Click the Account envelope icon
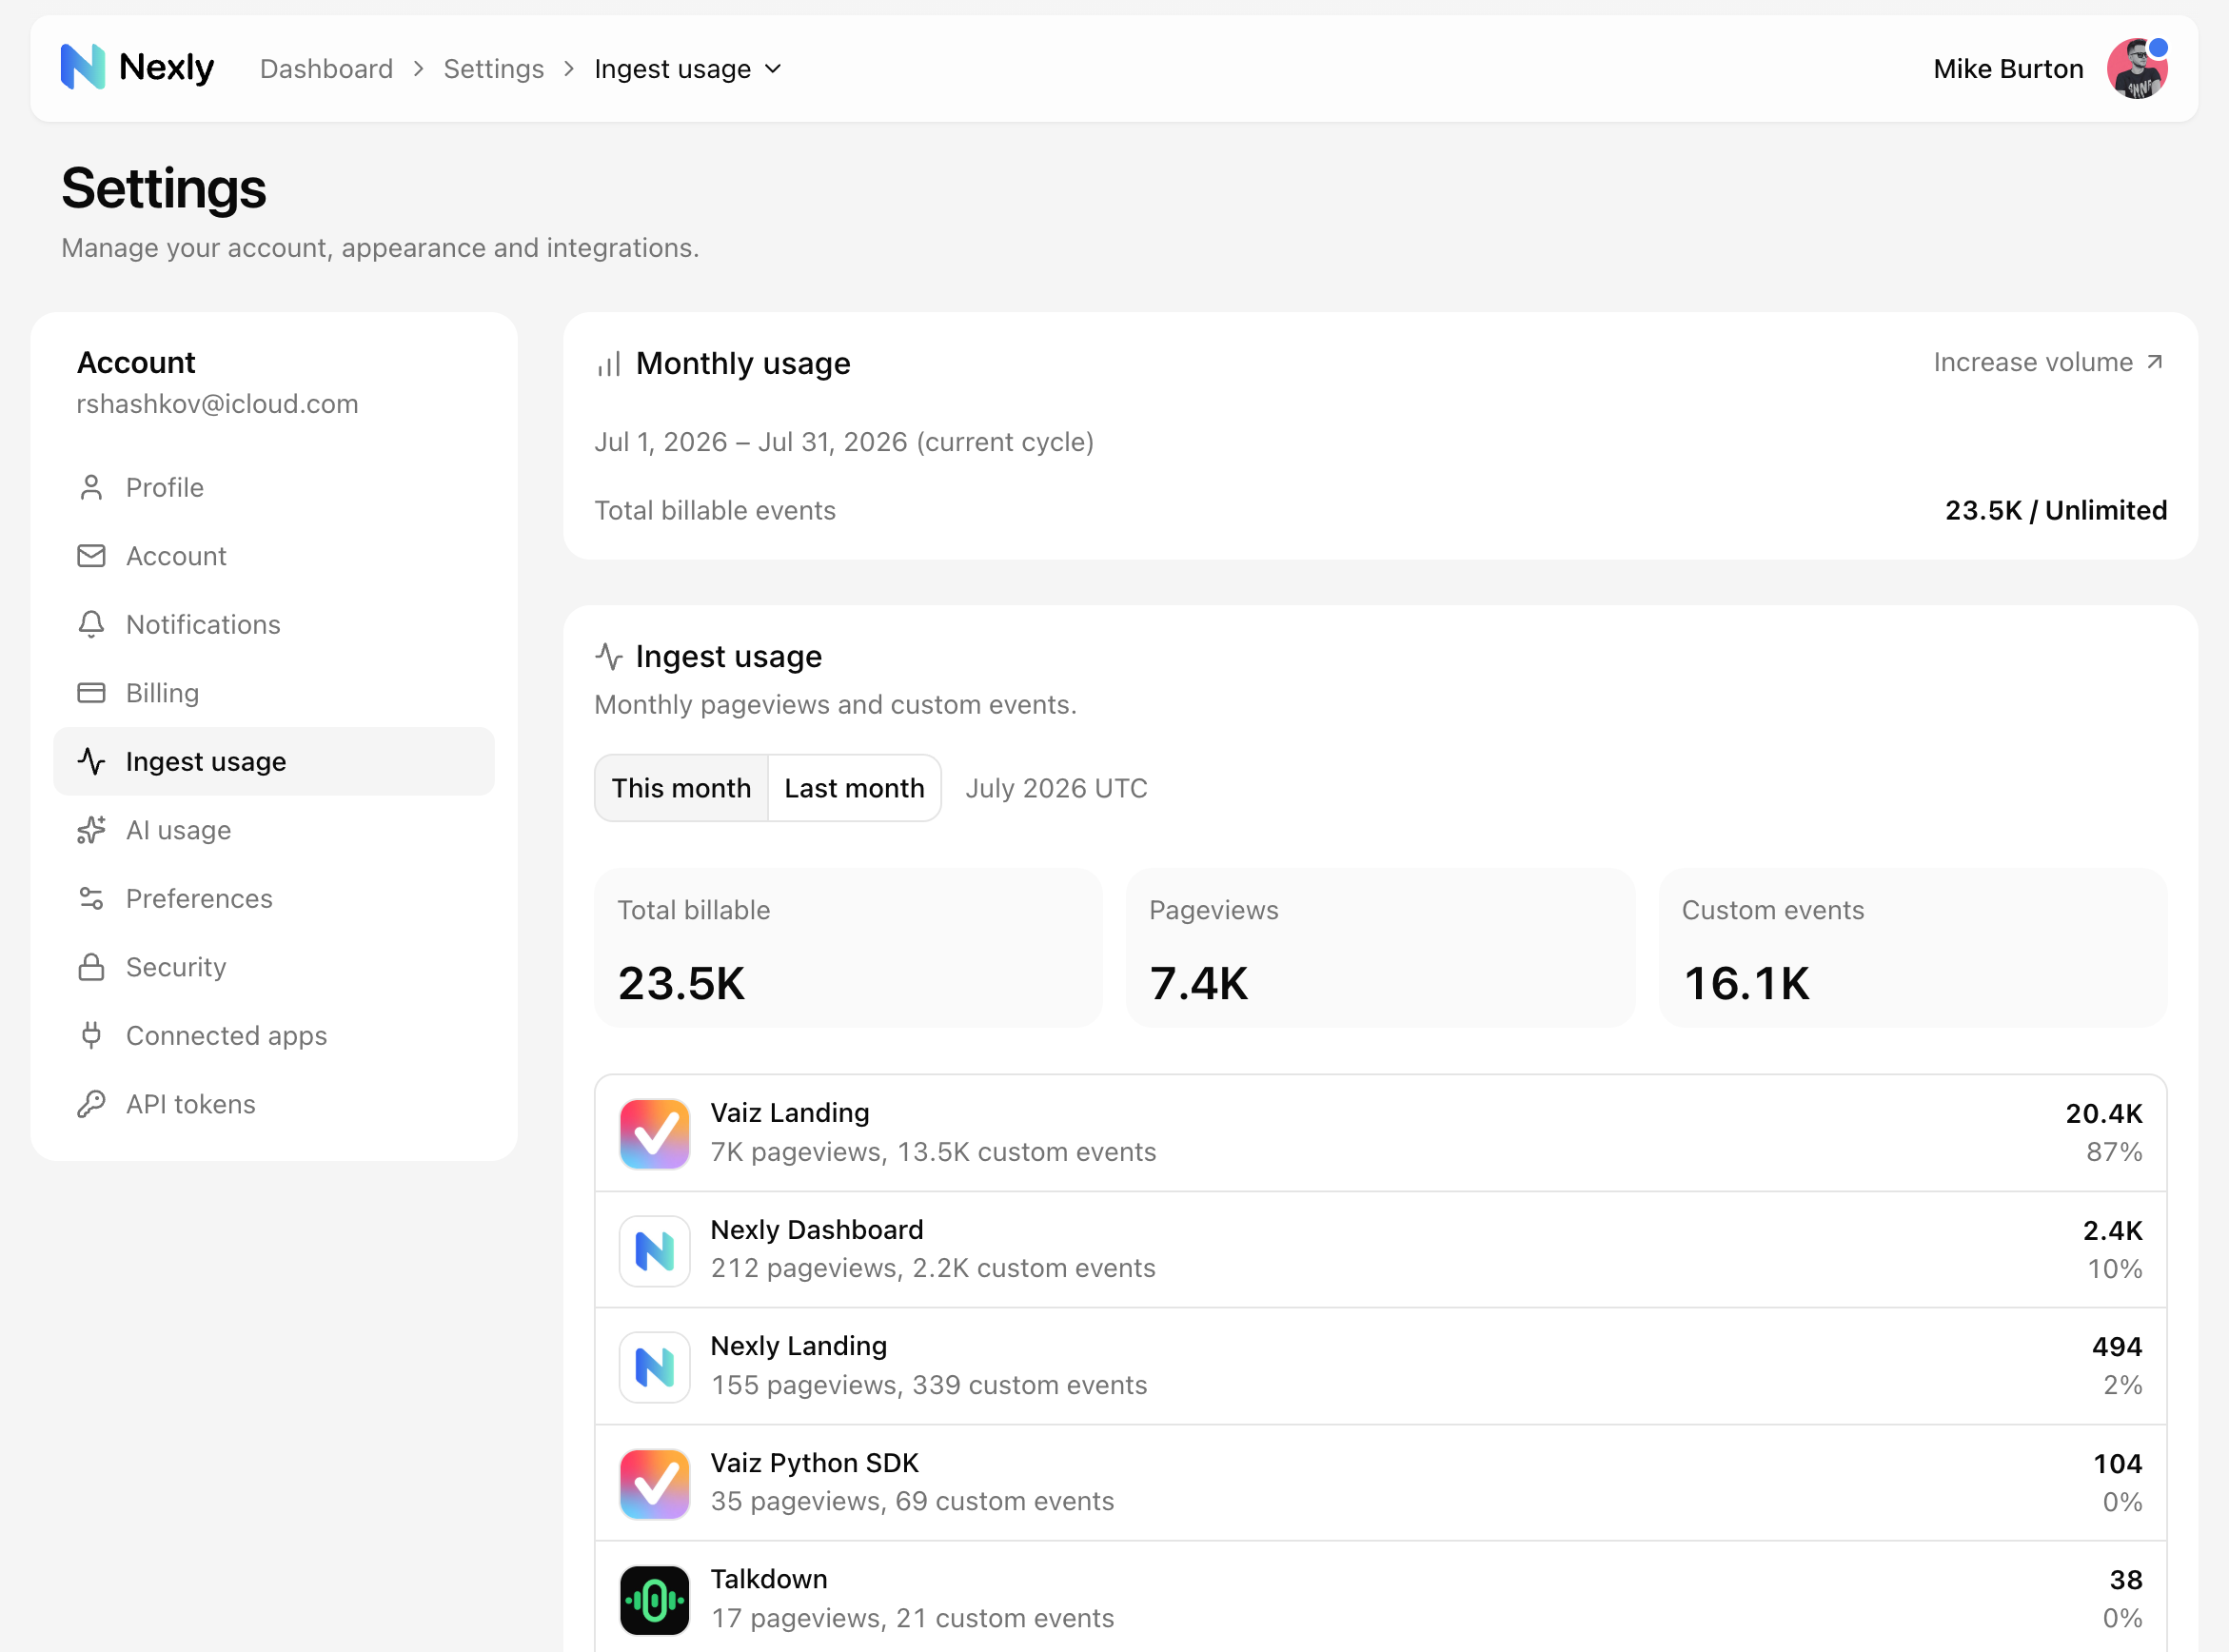Image resolution: width=2229 pixels, height=1652 pixels. 91,555
